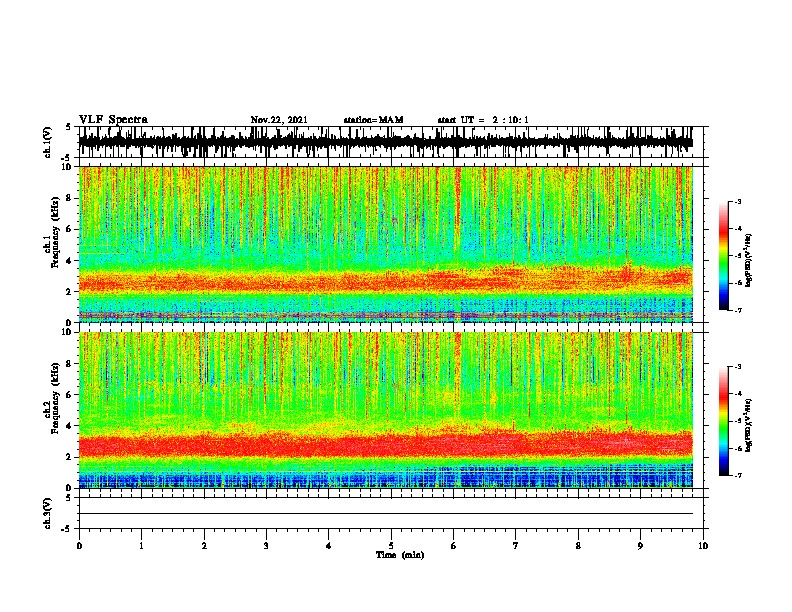The image size is (792, 612).
Task: Click the flat ch.3 voltage trace line
Action: (385, 514)
